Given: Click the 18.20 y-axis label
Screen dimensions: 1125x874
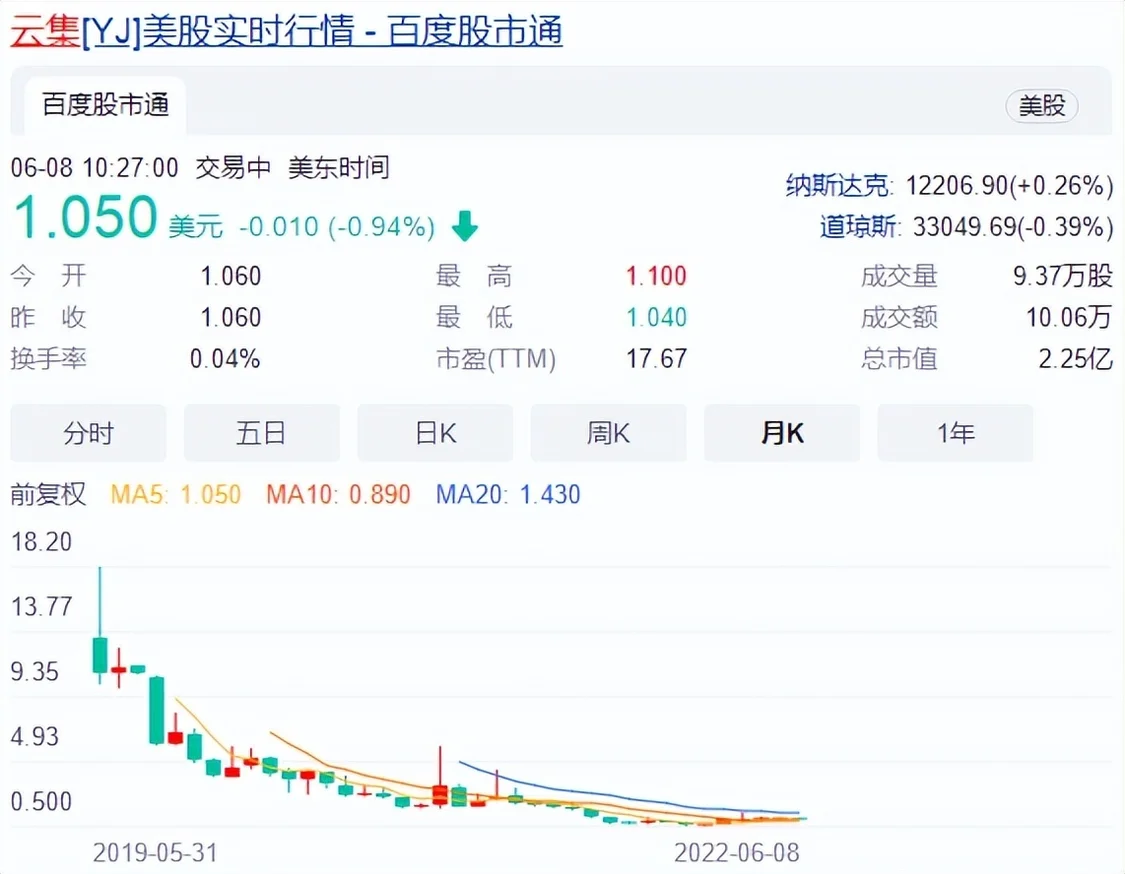Looking at the screenshot, I should coord(42,542).
